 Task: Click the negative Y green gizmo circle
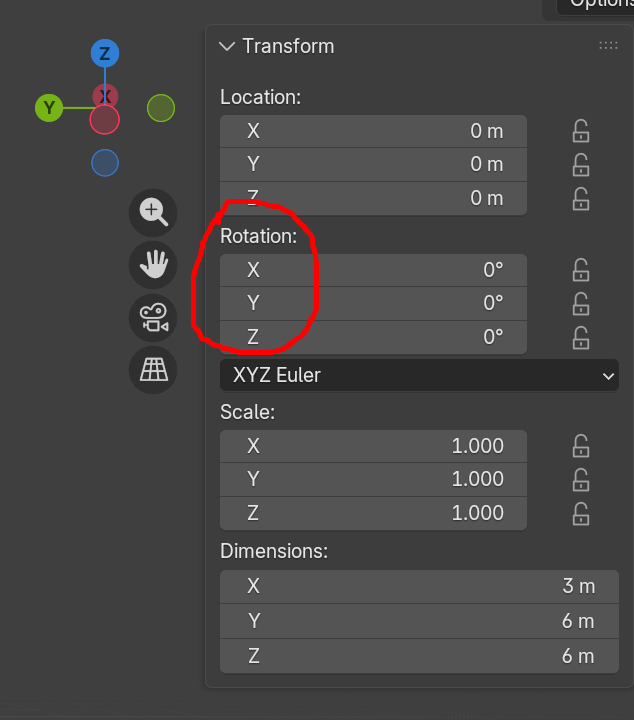coord(161,108)
